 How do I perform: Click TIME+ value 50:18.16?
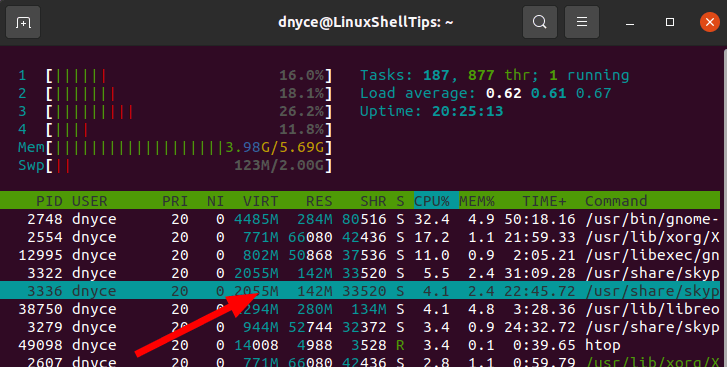click(x=540, y=219)
